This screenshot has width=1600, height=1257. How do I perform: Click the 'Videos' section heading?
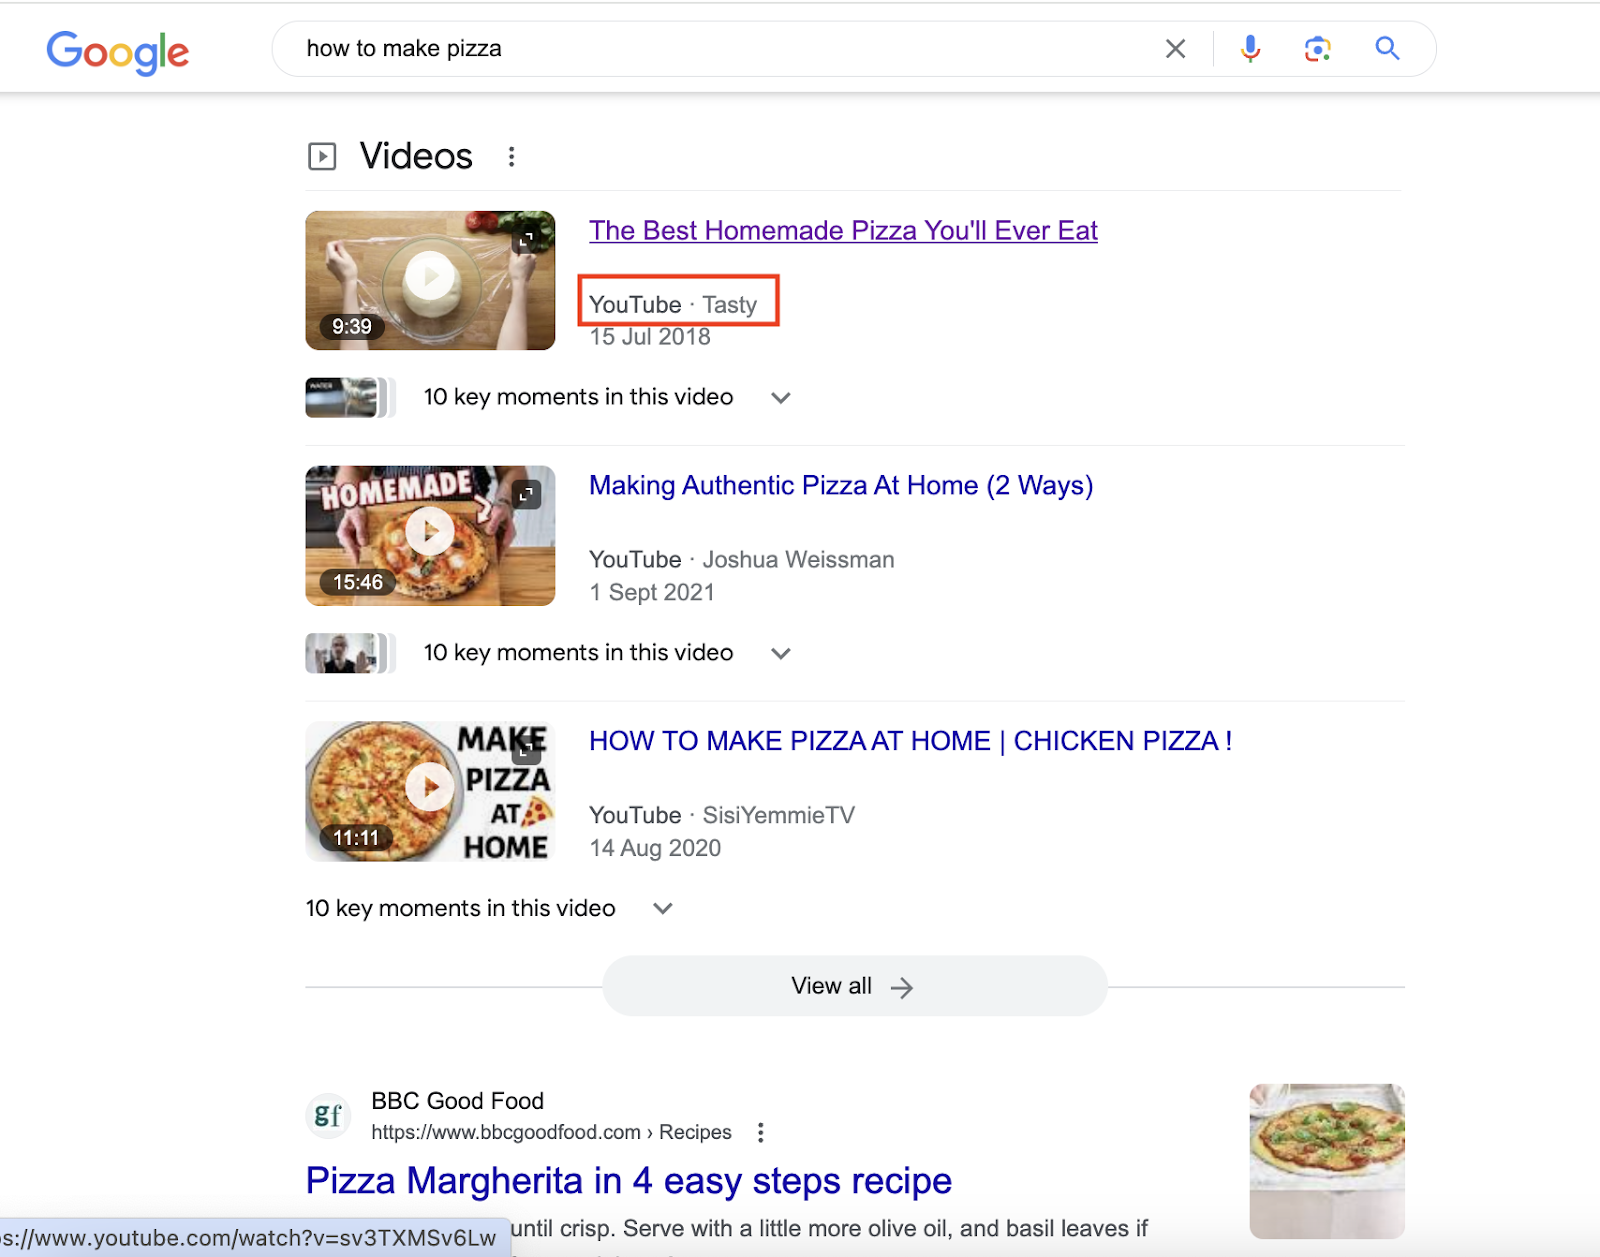point(416,156)
